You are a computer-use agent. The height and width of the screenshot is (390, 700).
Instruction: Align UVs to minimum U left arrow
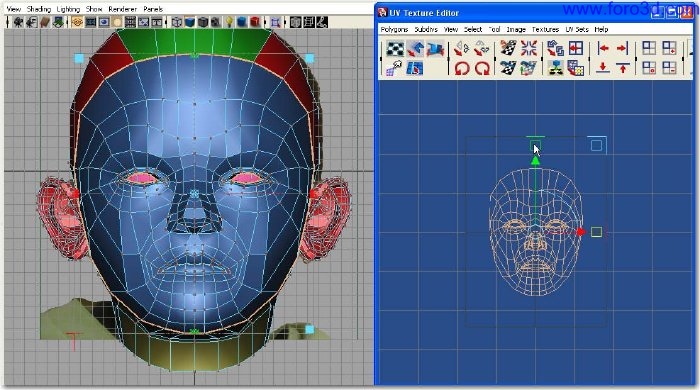[603, 48]
